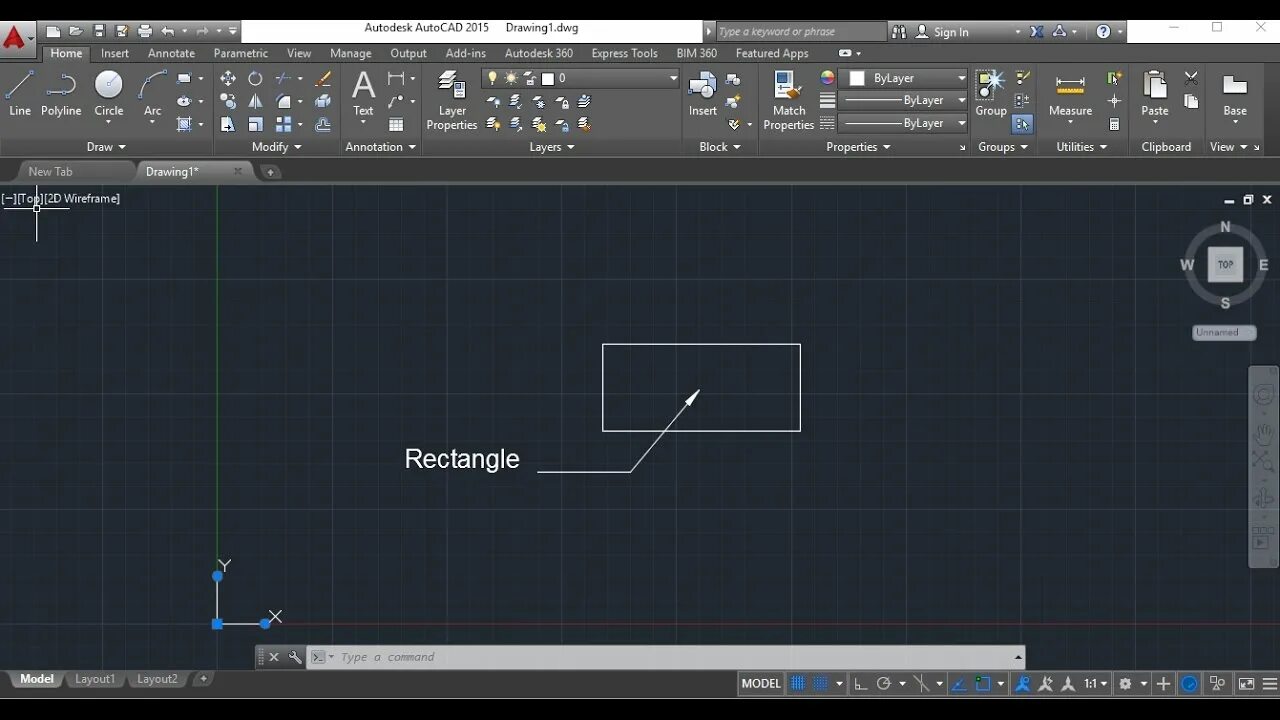Open the Layout1 tab
Viewport: 1280px width, 720px height.
click(x=95, y=679)
